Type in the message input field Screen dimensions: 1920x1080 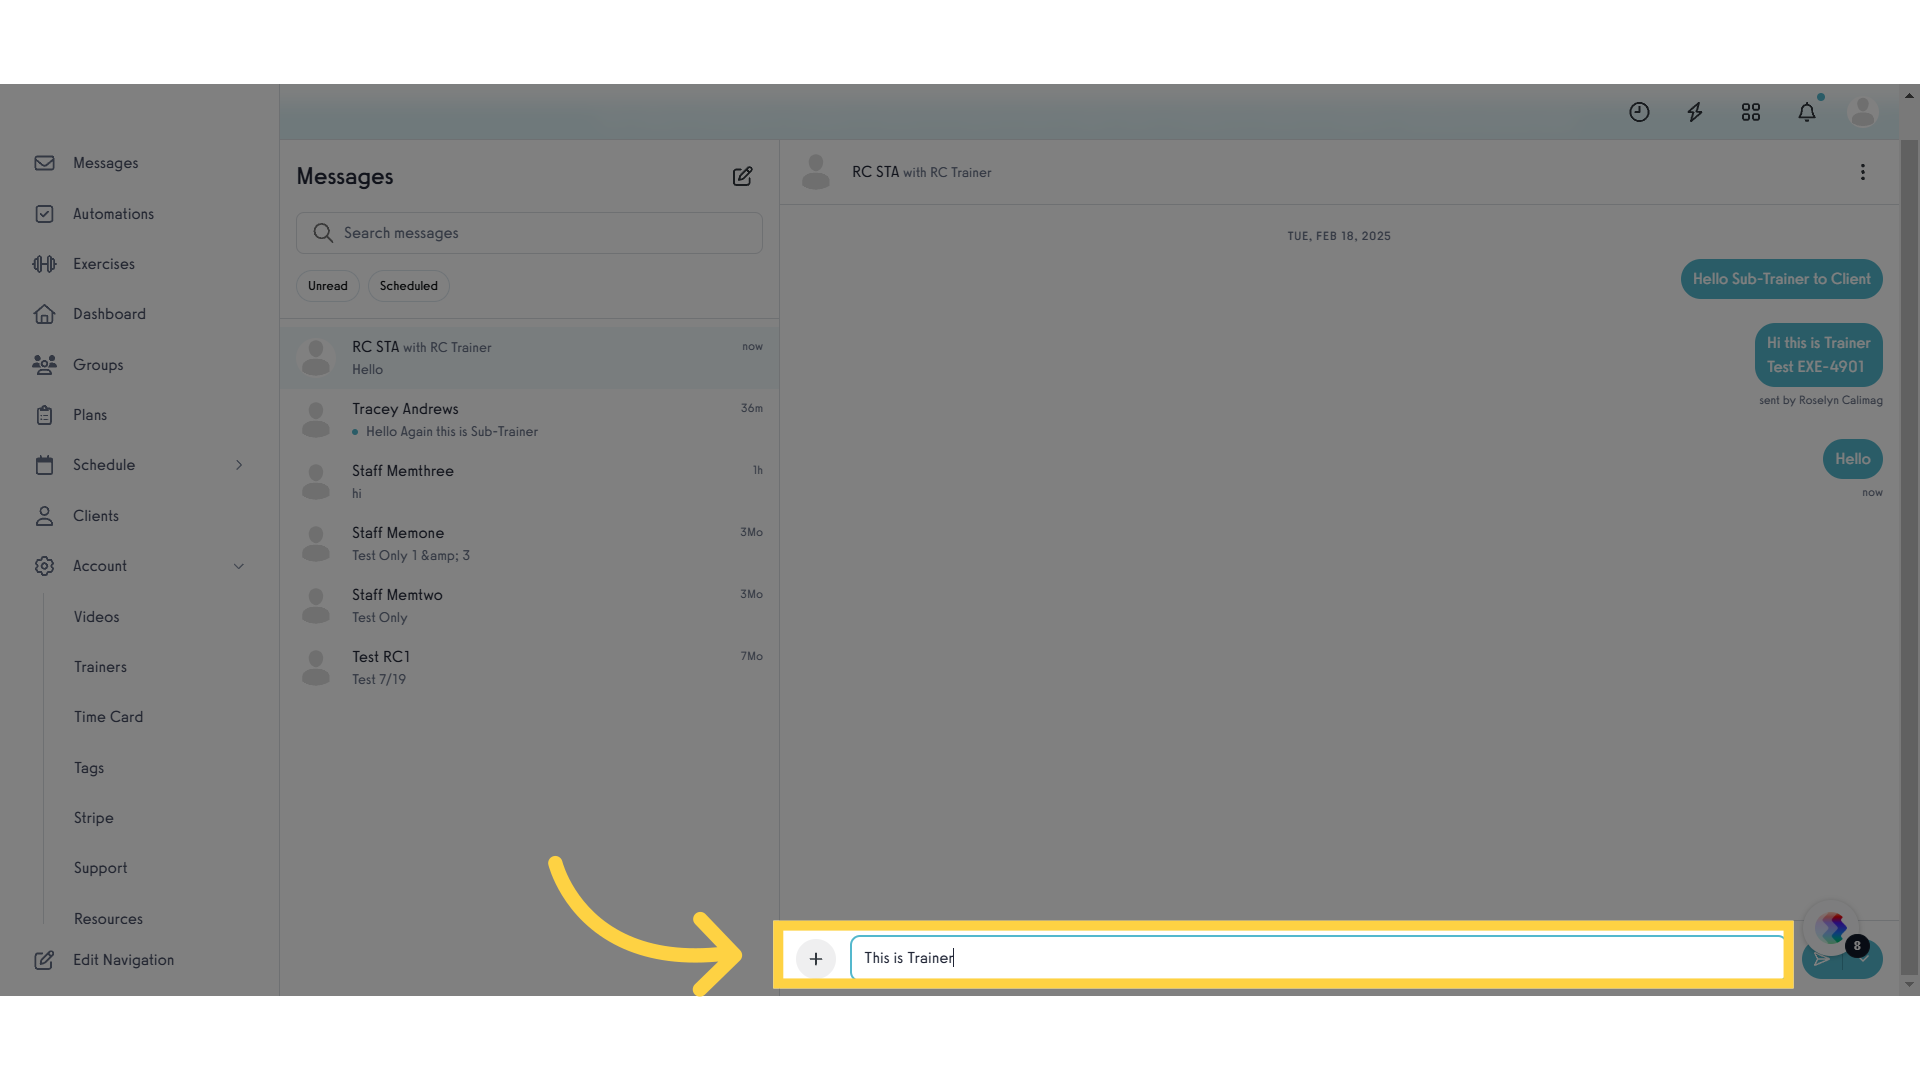tap(1315, 957)
